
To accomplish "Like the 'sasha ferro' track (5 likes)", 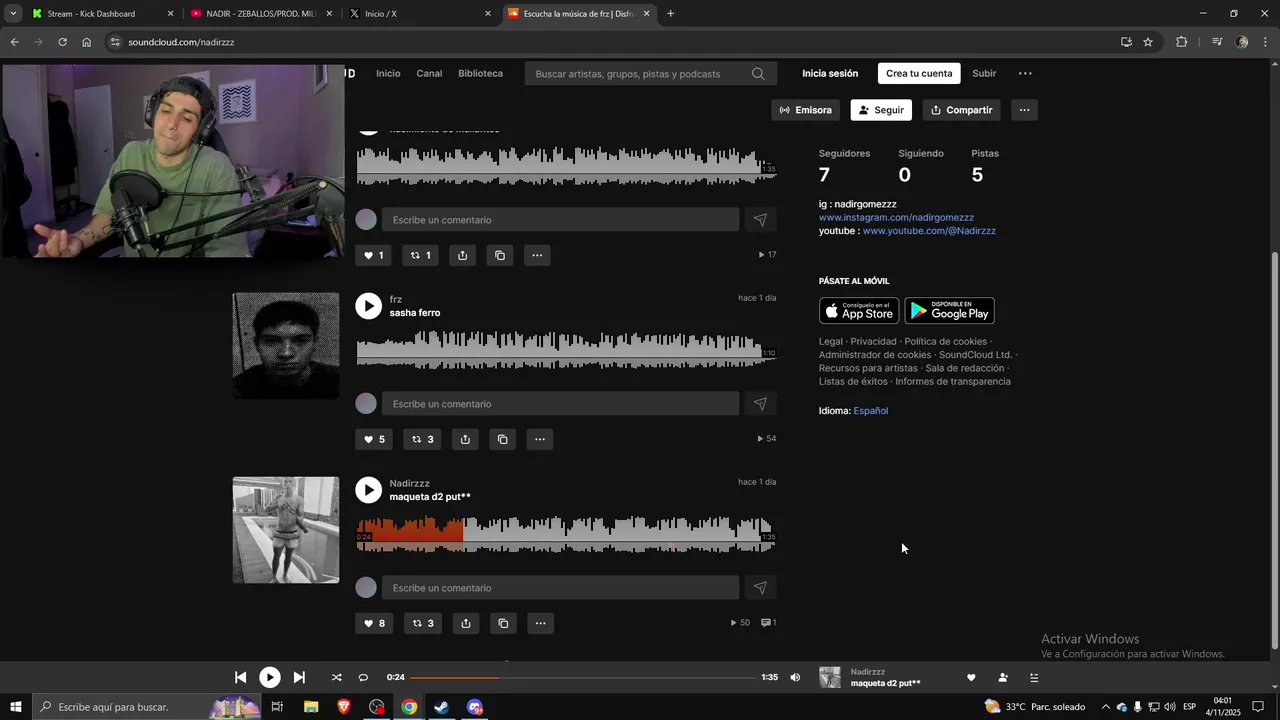I will [x=374, y=439].
